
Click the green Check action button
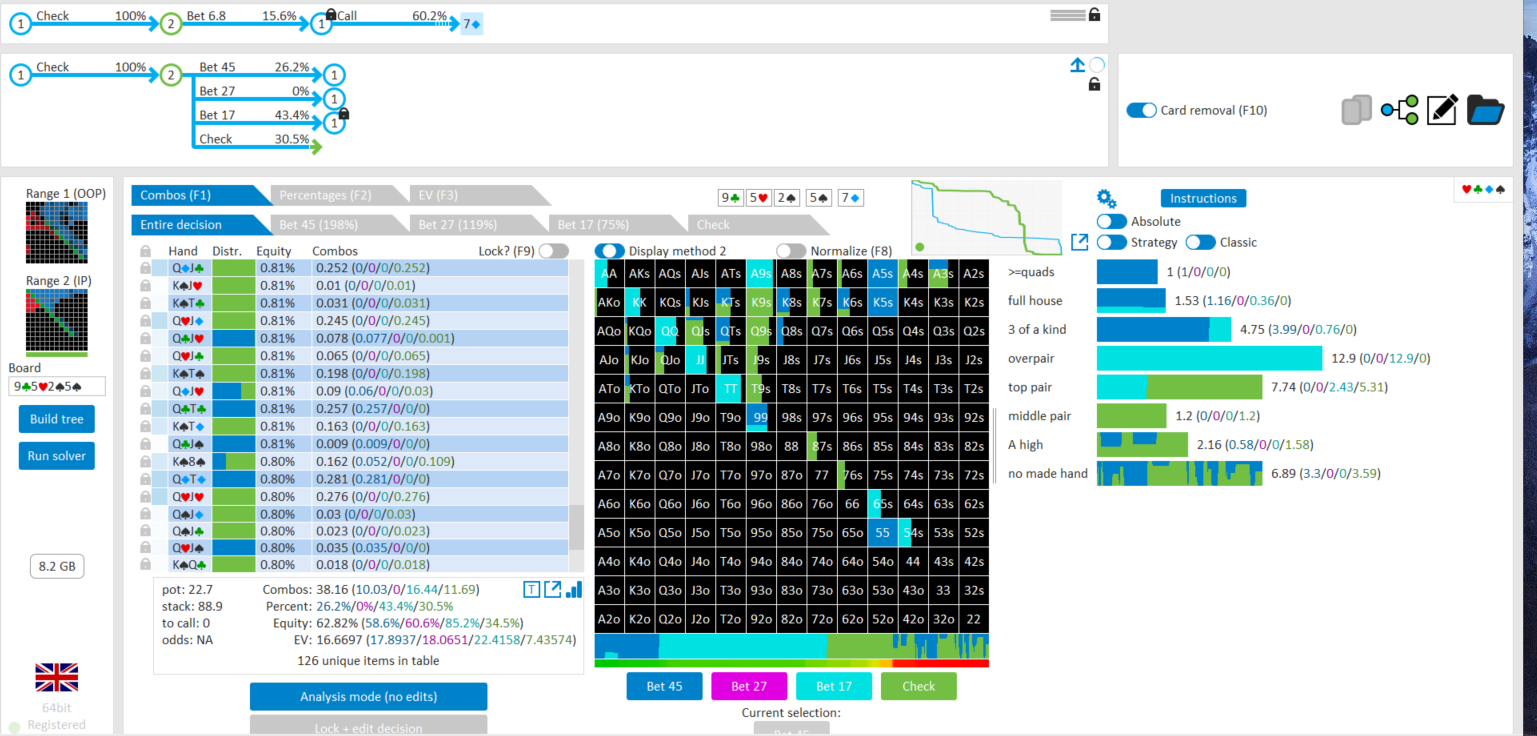pyautogui.click(x=918, y=686)
